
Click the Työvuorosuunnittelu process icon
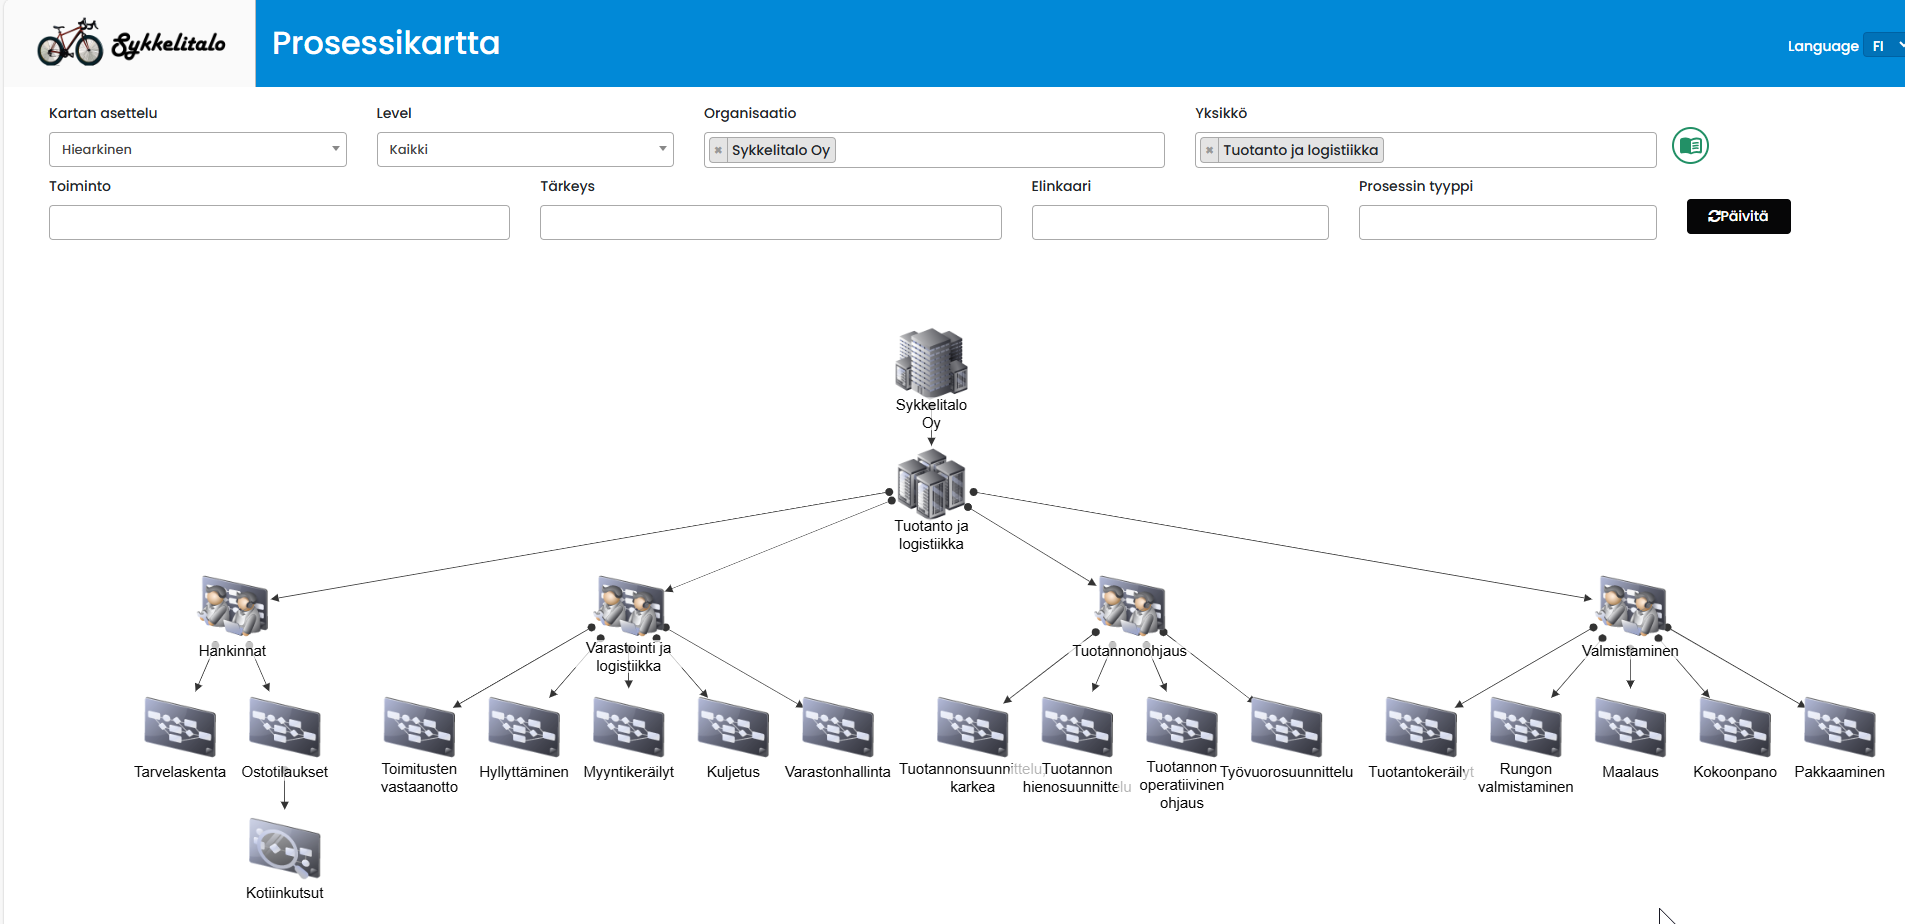click(1287, 727)
